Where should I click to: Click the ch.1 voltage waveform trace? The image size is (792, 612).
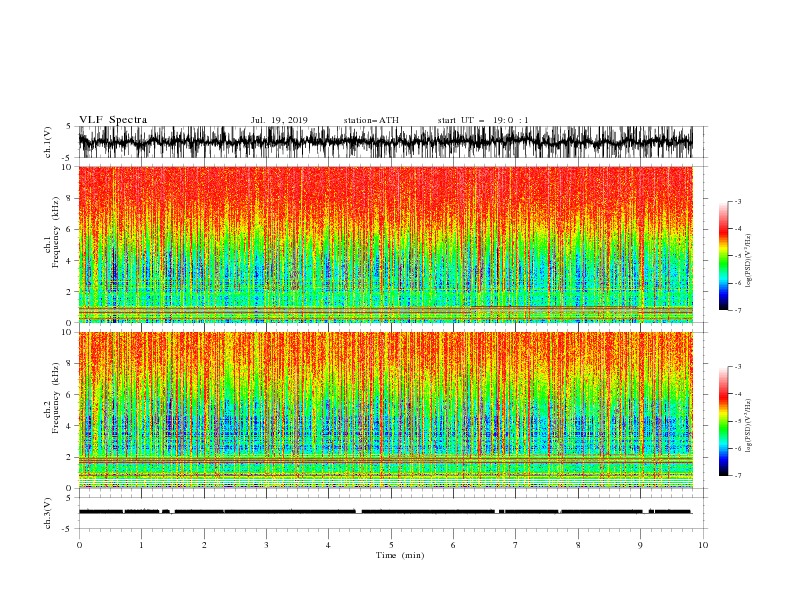[385, 142]
